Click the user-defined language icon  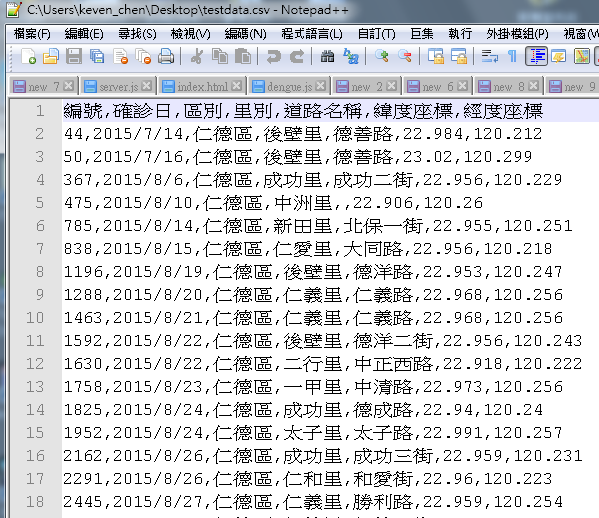pyautogui.click(x=559, y=57)
